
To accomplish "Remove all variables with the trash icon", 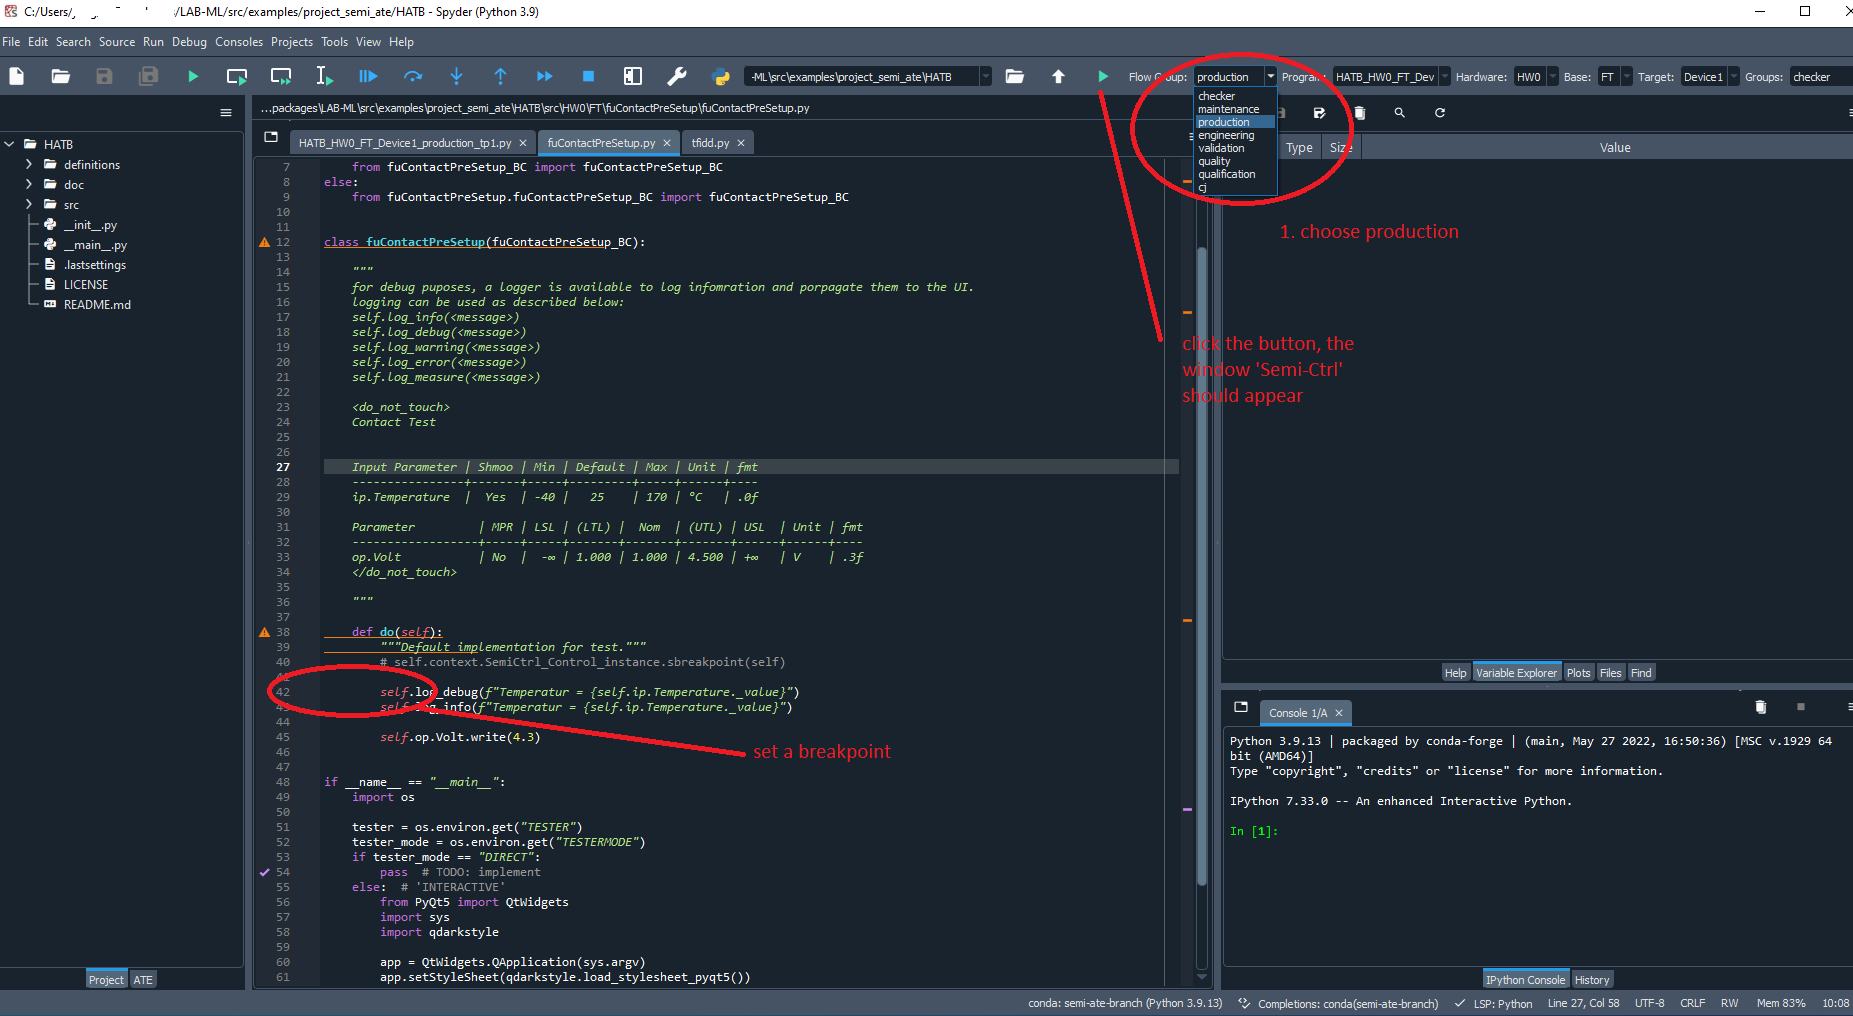I will [1359, 113].
